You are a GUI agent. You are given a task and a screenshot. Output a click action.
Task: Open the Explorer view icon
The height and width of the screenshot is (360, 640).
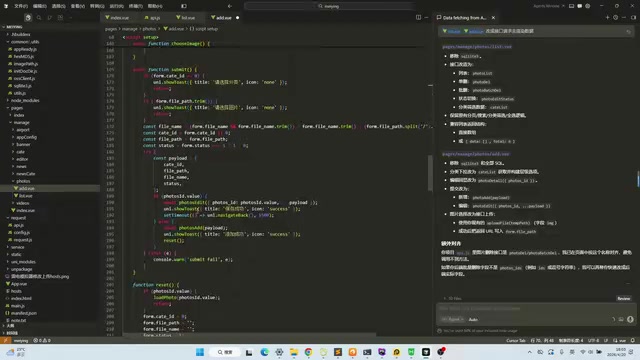[28, 18]
